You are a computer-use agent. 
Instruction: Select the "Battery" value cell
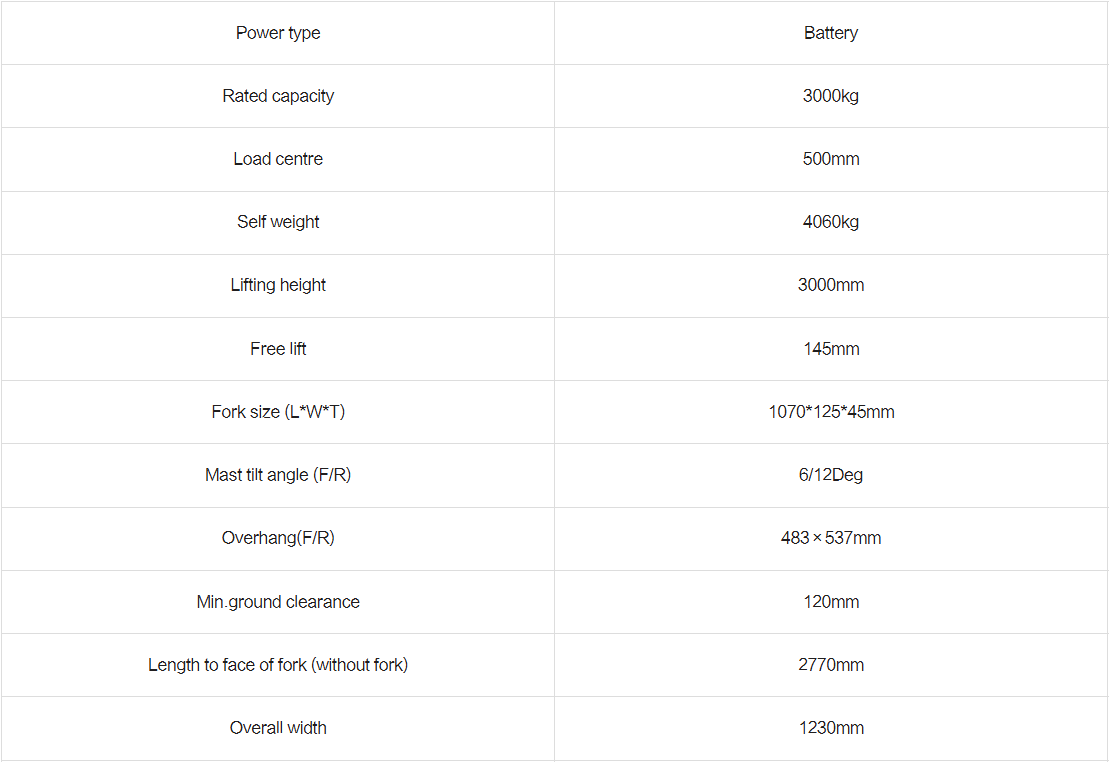pyautogui.click(x=831, y=33)
